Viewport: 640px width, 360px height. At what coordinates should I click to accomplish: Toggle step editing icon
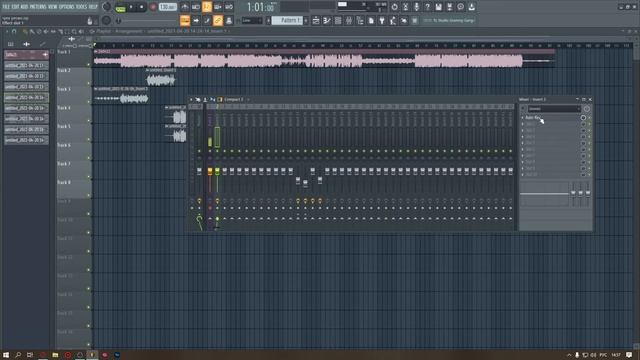207,20
